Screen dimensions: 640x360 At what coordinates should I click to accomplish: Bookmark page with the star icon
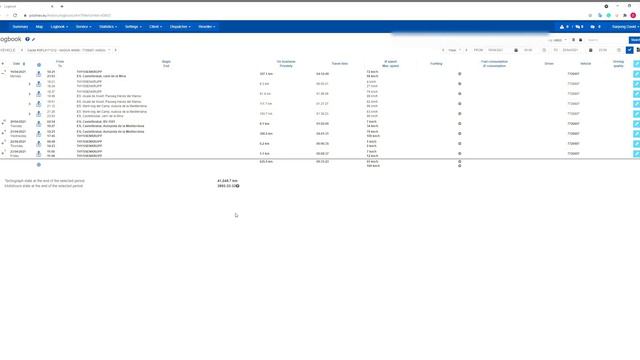(590, 16)
